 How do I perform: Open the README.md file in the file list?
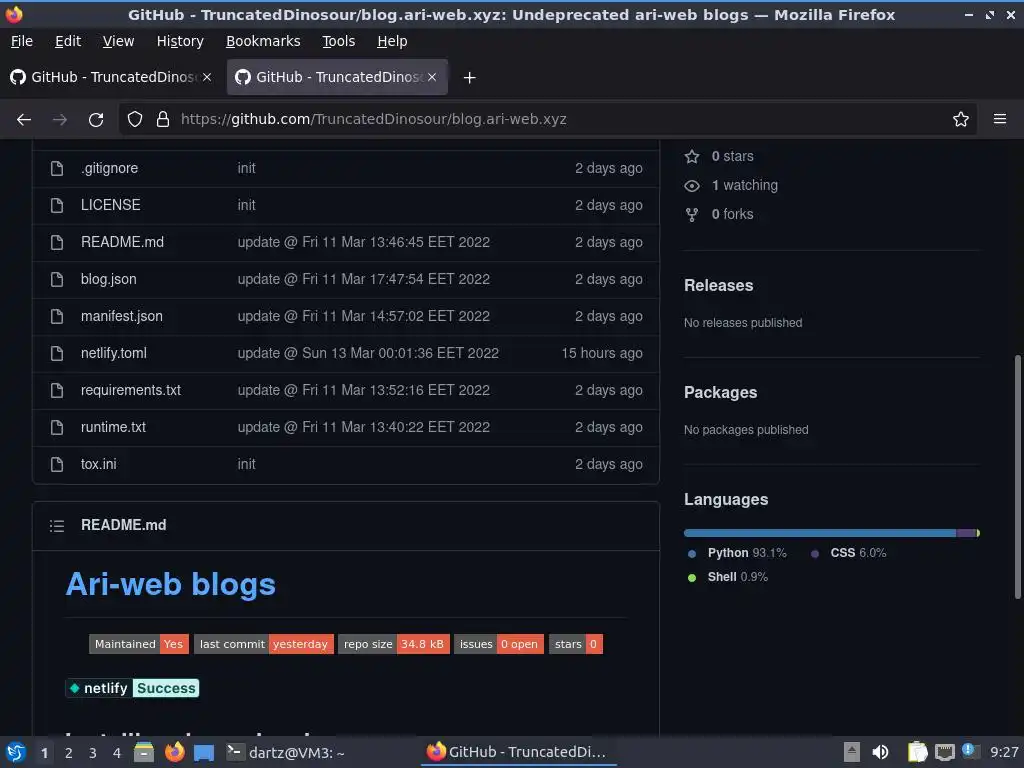tap(122, 242)
